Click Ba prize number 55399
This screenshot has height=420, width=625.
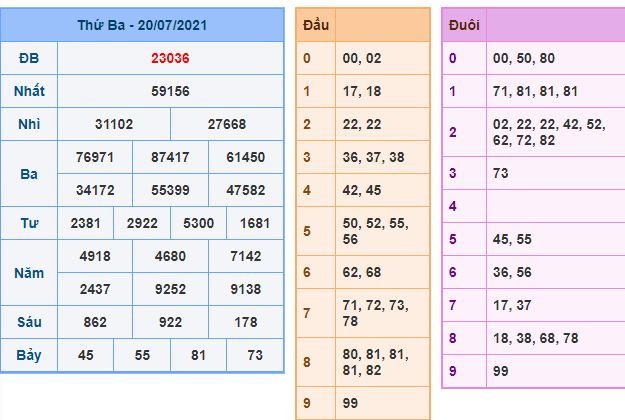click(x=170, y=190)
